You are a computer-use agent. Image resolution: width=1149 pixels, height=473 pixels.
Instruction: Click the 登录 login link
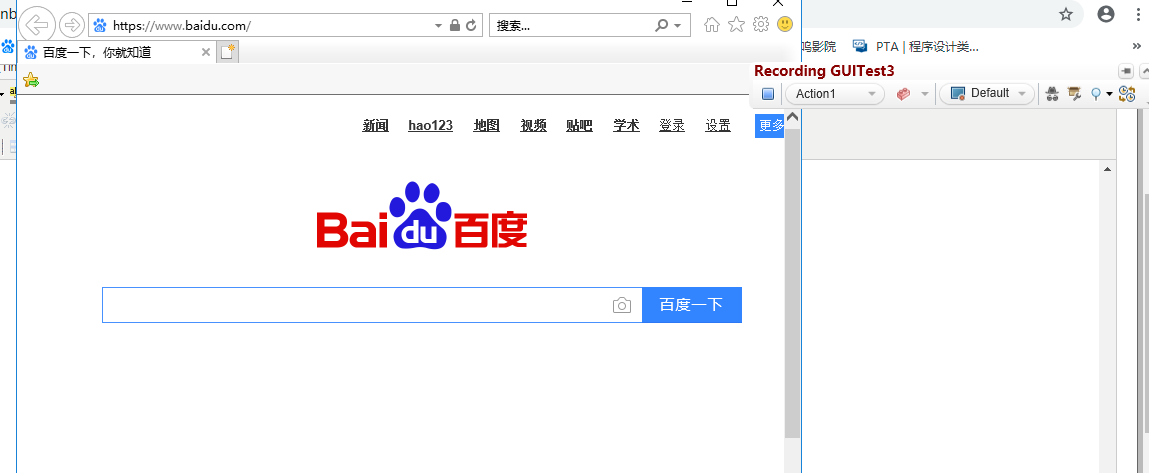coord(672,125)
